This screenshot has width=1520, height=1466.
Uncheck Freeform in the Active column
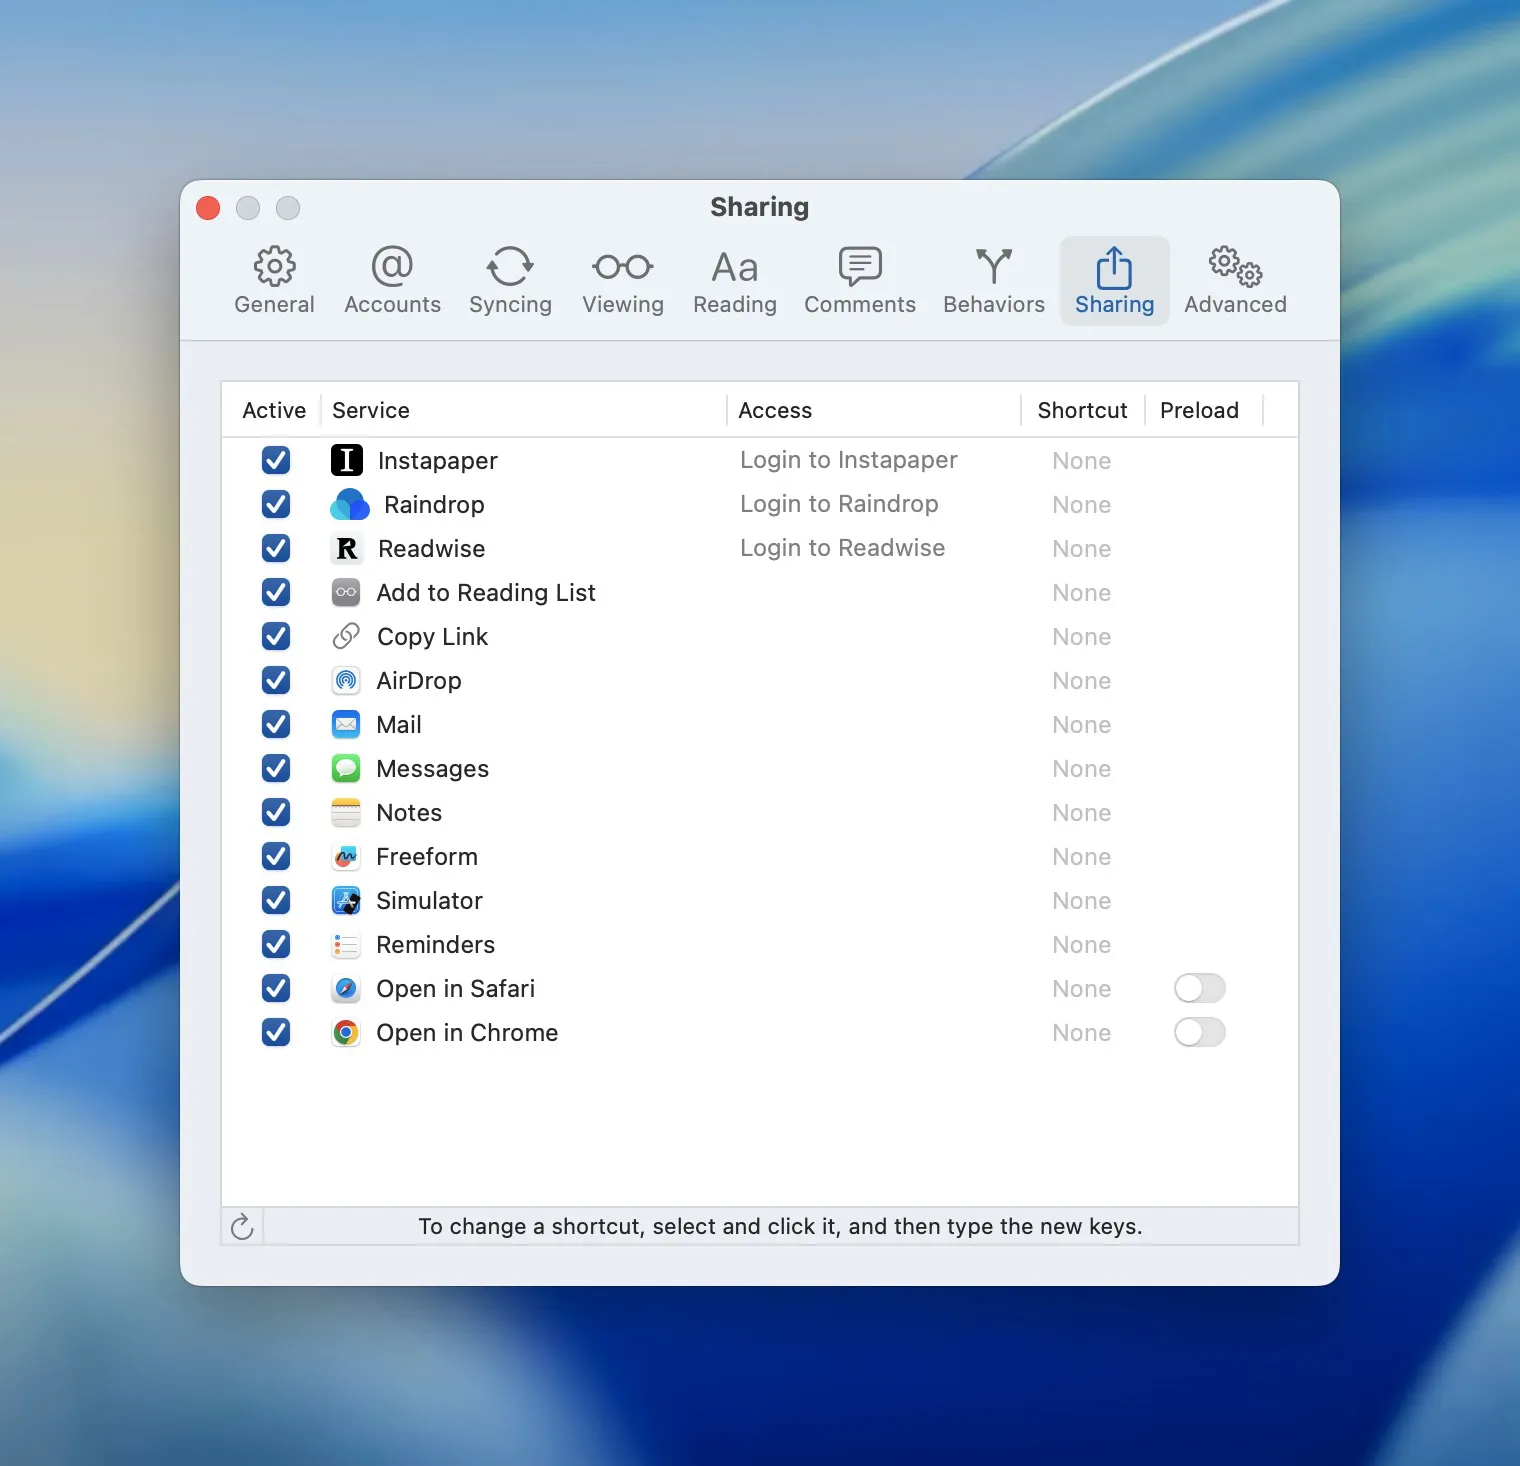click(x=275, y=856)
